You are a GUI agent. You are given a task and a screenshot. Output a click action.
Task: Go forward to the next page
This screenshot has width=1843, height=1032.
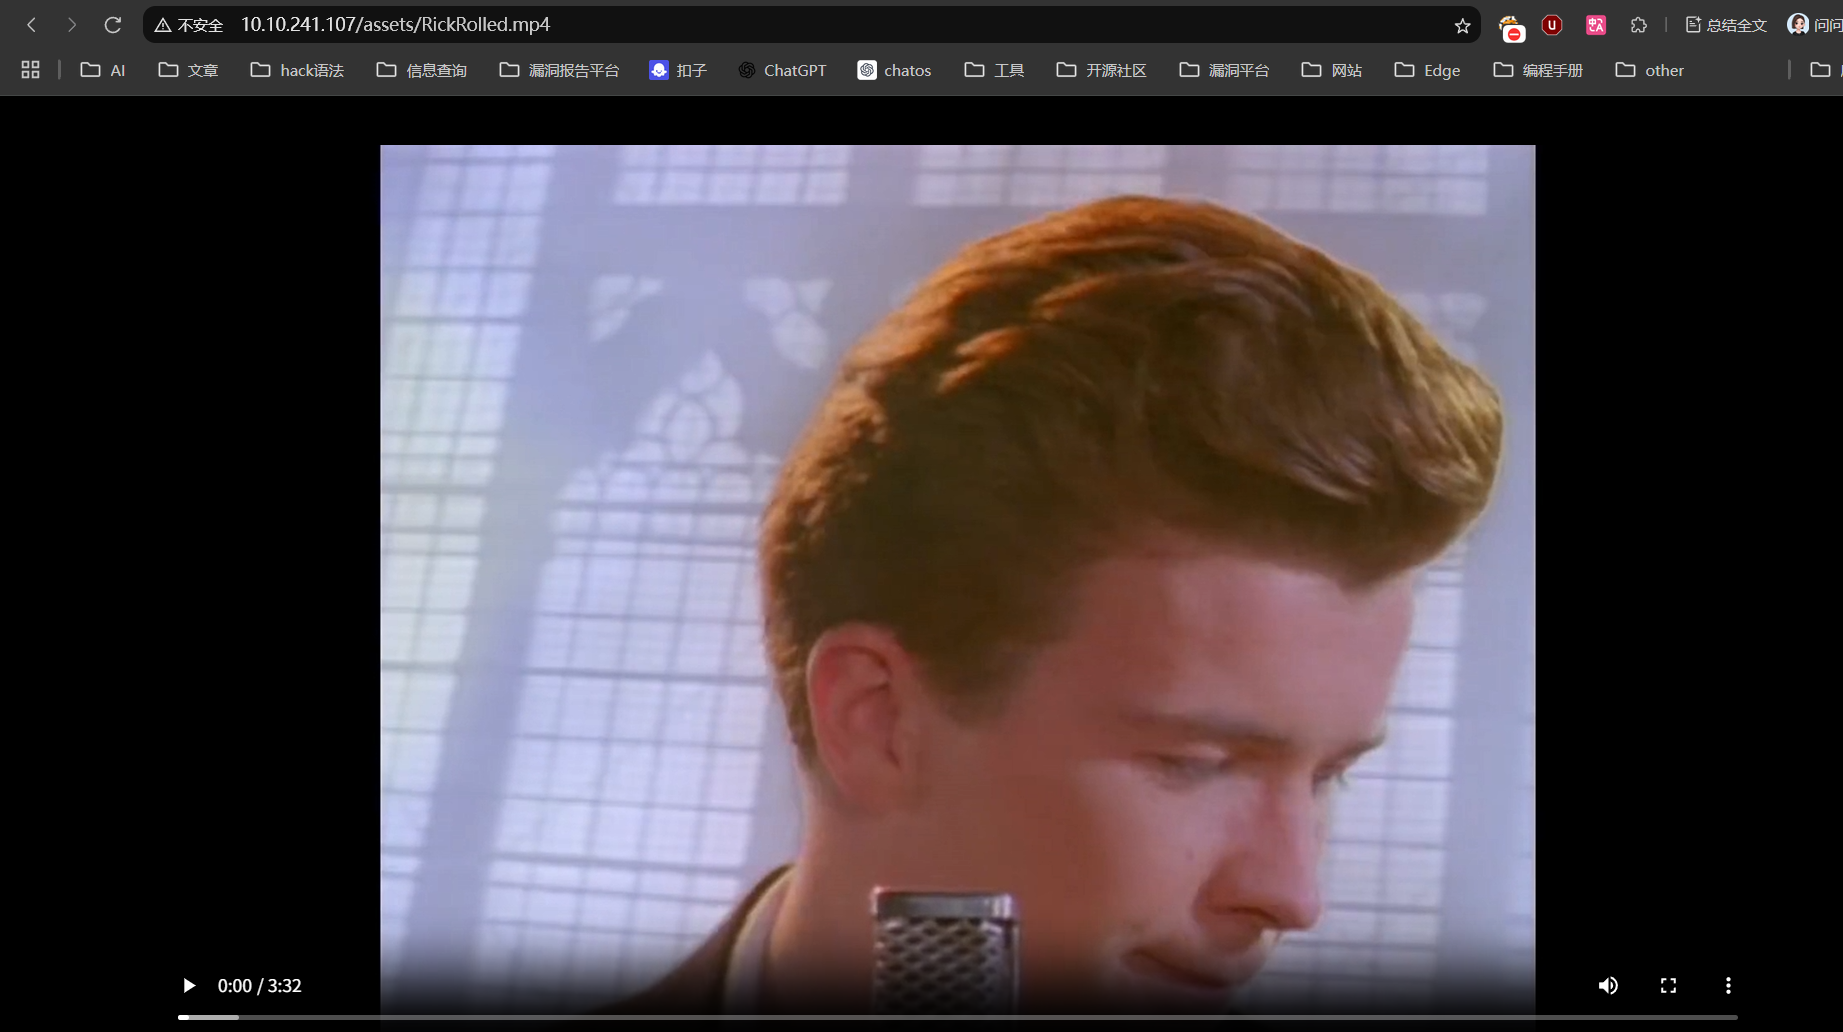[72, 25]
